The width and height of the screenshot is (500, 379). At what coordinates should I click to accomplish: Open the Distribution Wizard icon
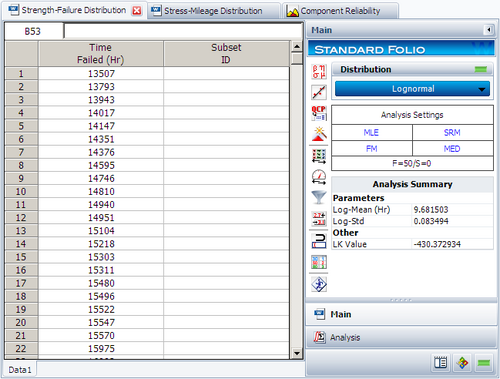319,134
